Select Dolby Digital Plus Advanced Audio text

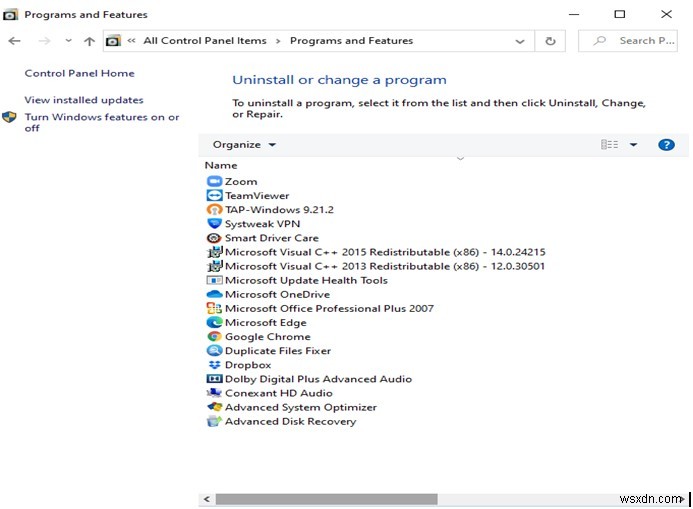click(x=318, y=379)
